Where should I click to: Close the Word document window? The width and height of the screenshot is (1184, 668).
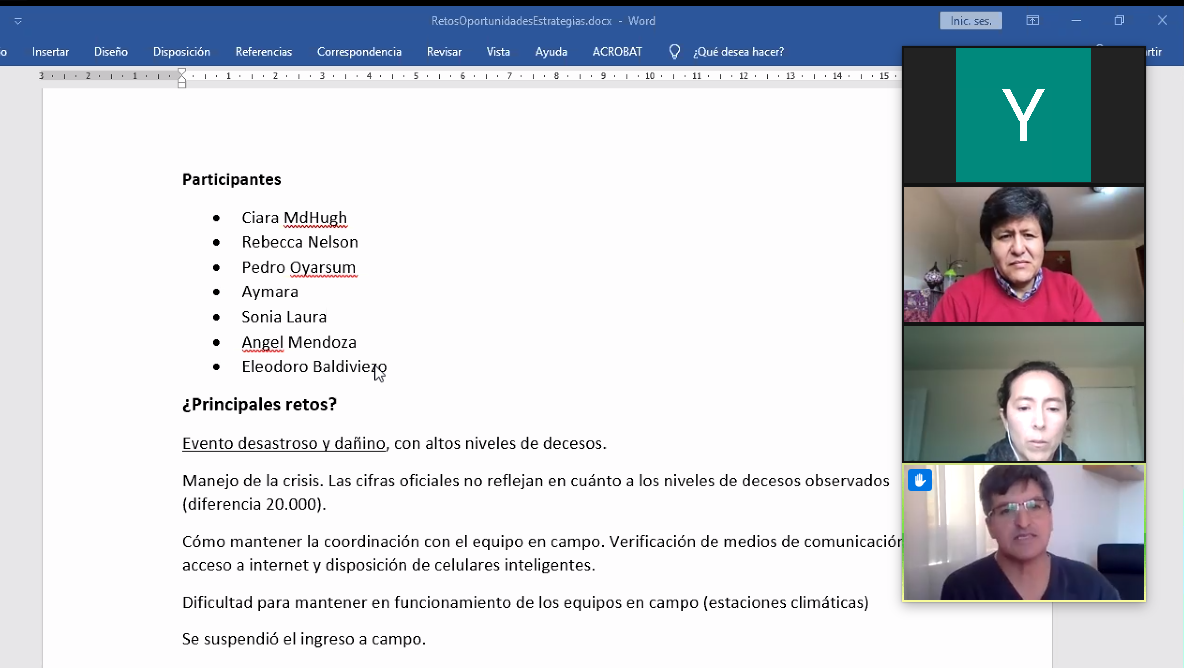1162,20
